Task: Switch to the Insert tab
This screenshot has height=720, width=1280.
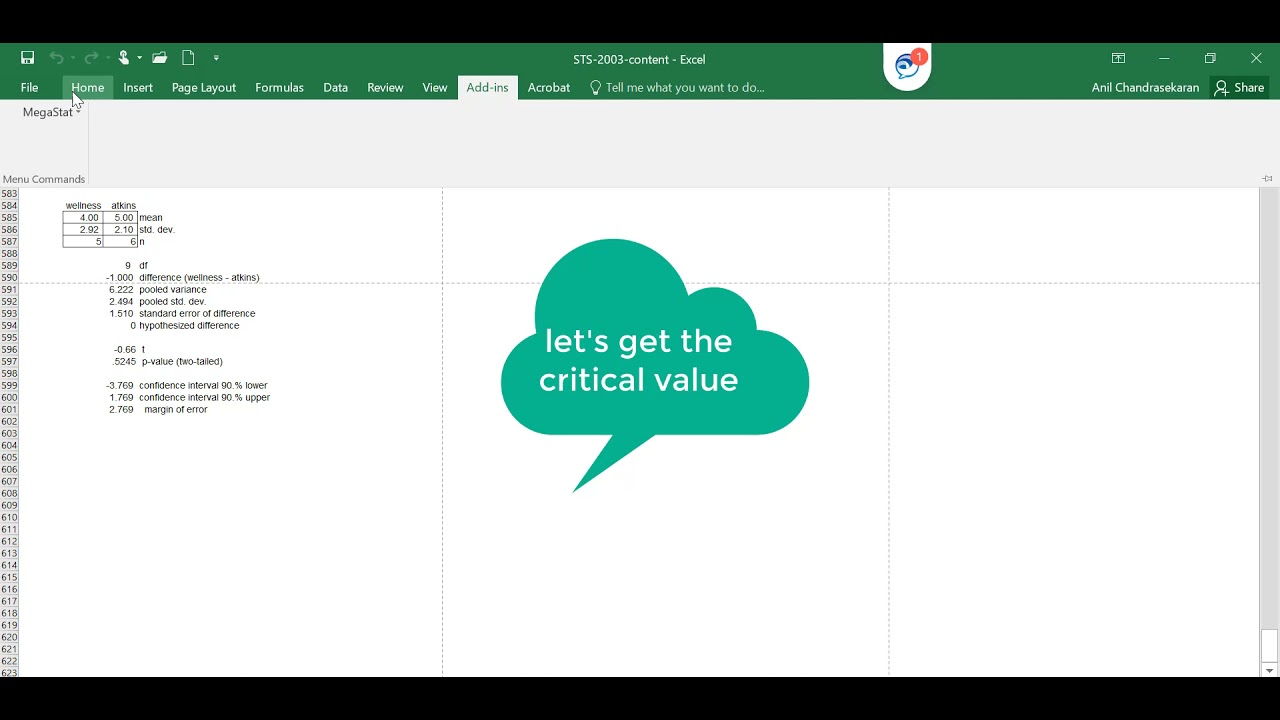Action: [138, 87]
